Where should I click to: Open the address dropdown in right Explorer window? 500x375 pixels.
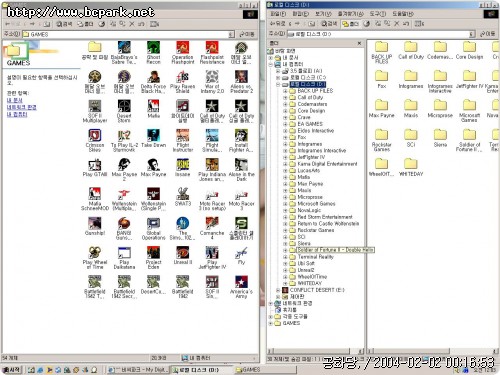(472, 34)
